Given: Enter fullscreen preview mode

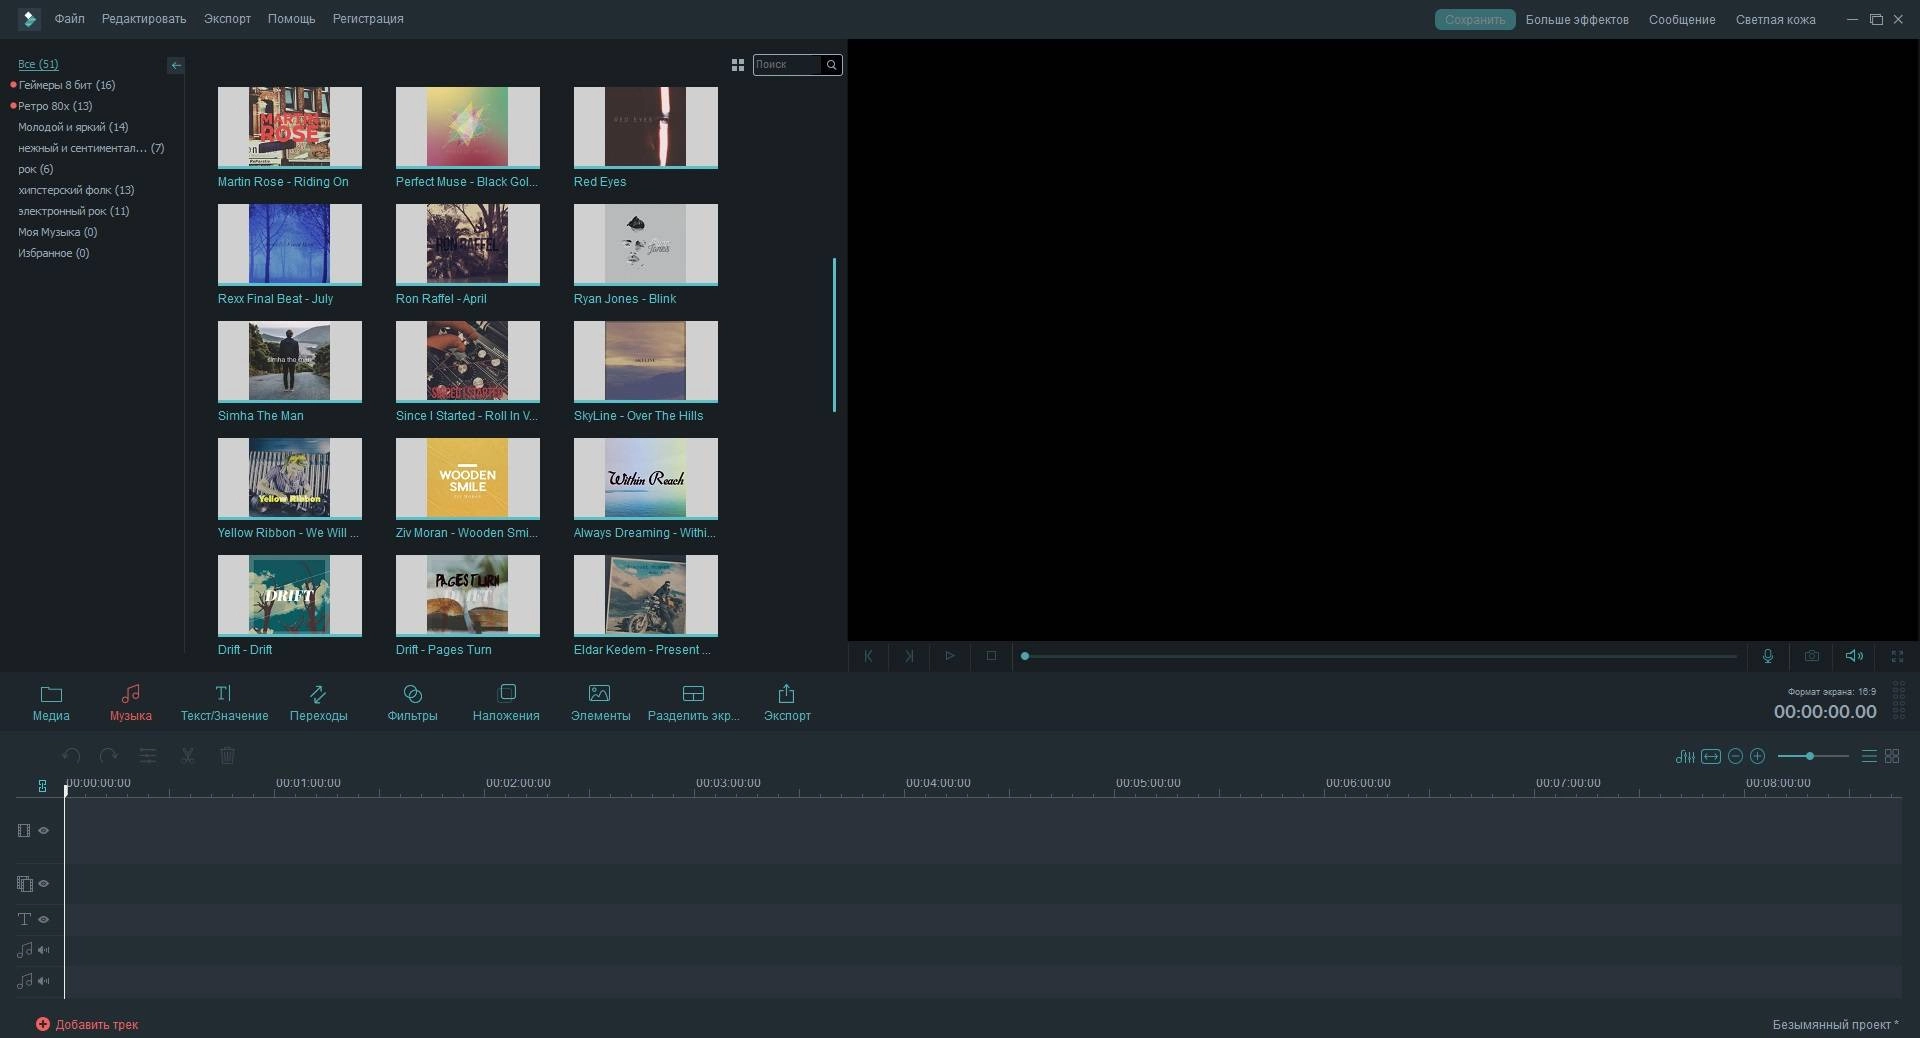Looking at the screenshot, I should [1897, 656].
